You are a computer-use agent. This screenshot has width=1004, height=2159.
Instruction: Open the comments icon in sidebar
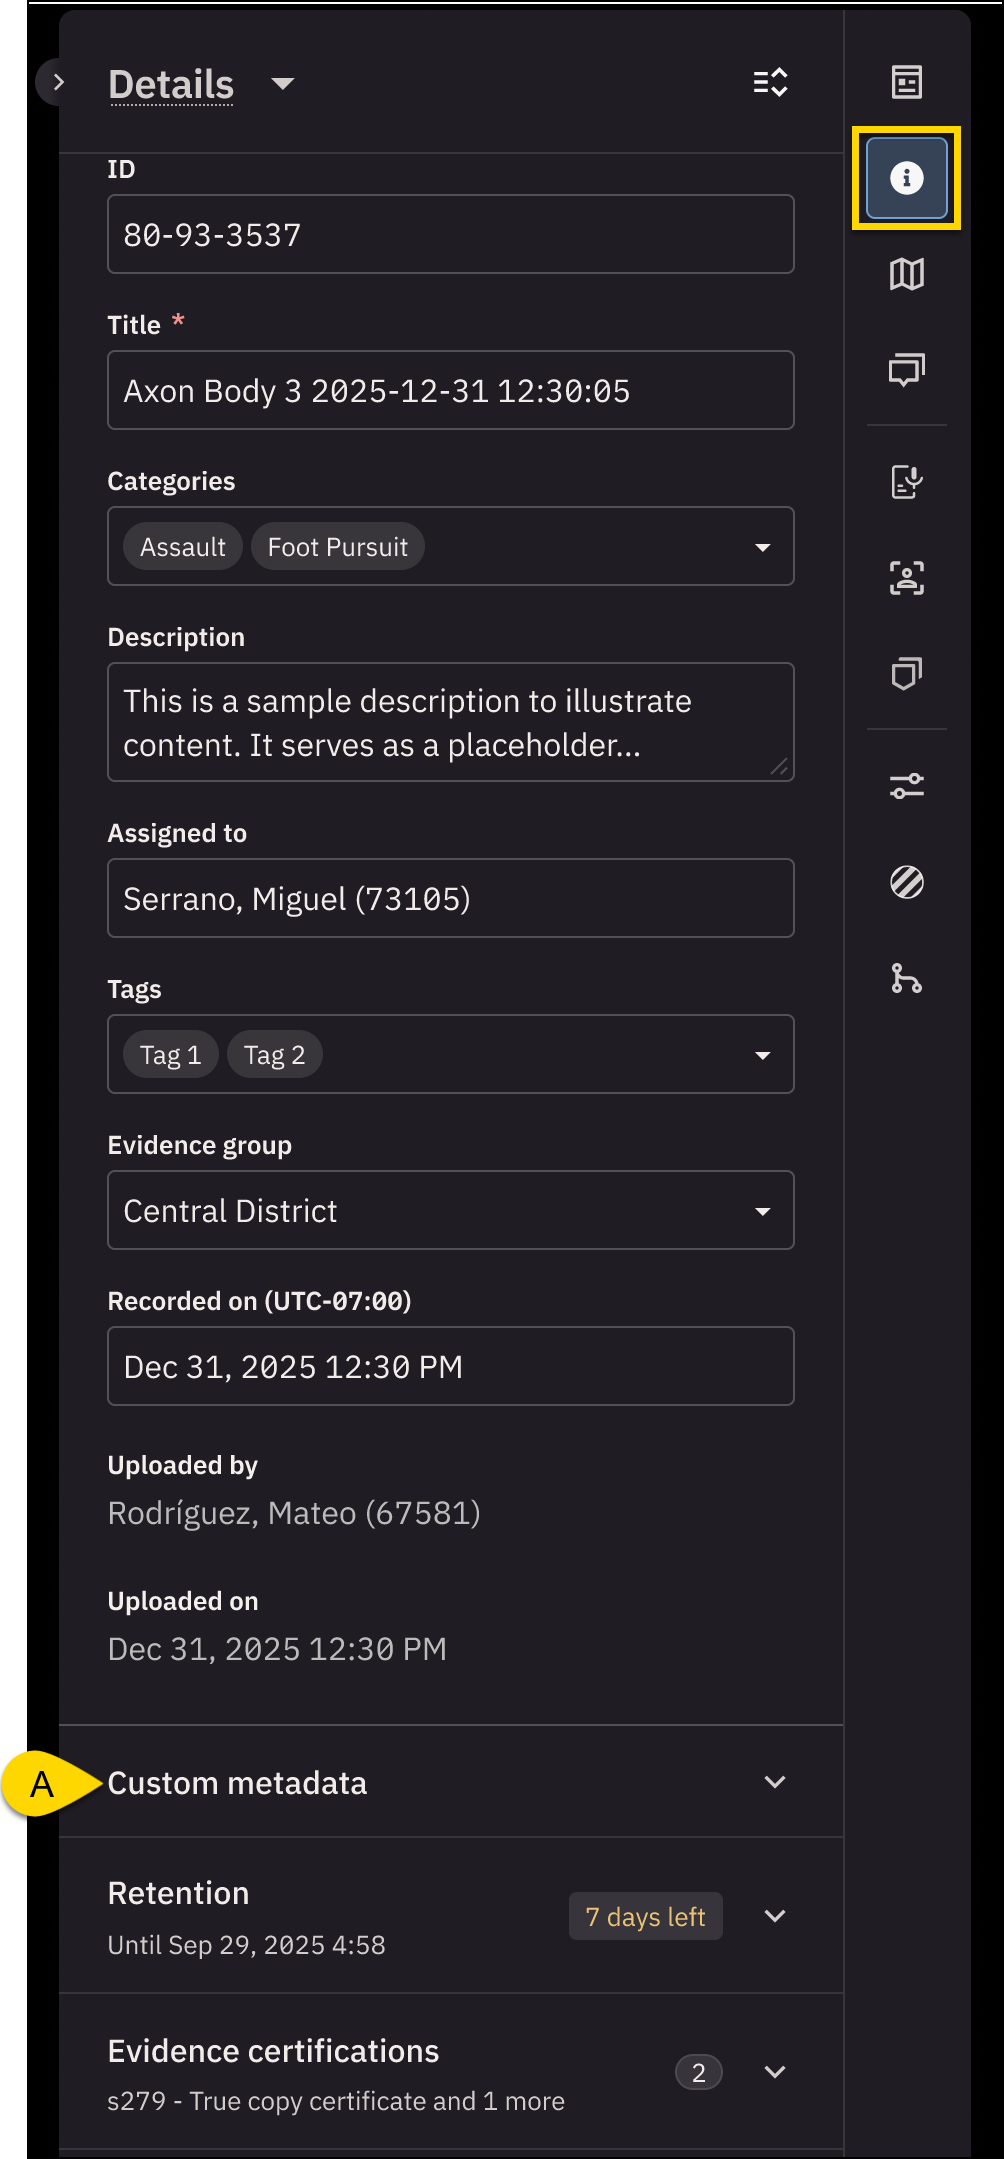[906, 370]
